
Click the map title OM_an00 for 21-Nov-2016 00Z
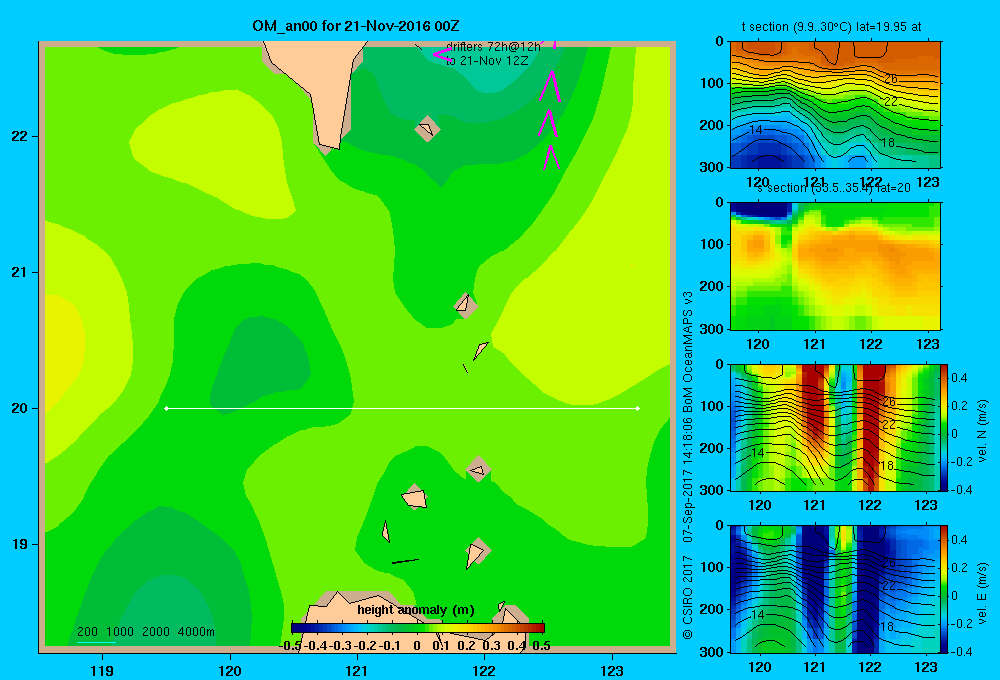pos(356,26)
